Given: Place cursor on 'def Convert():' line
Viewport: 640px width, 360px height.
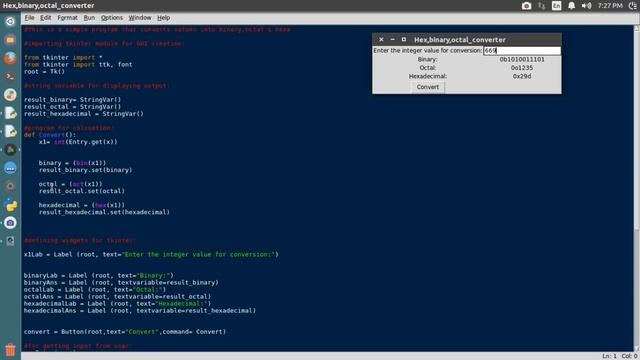Looking at the screenshot, I should coord(50,135).
